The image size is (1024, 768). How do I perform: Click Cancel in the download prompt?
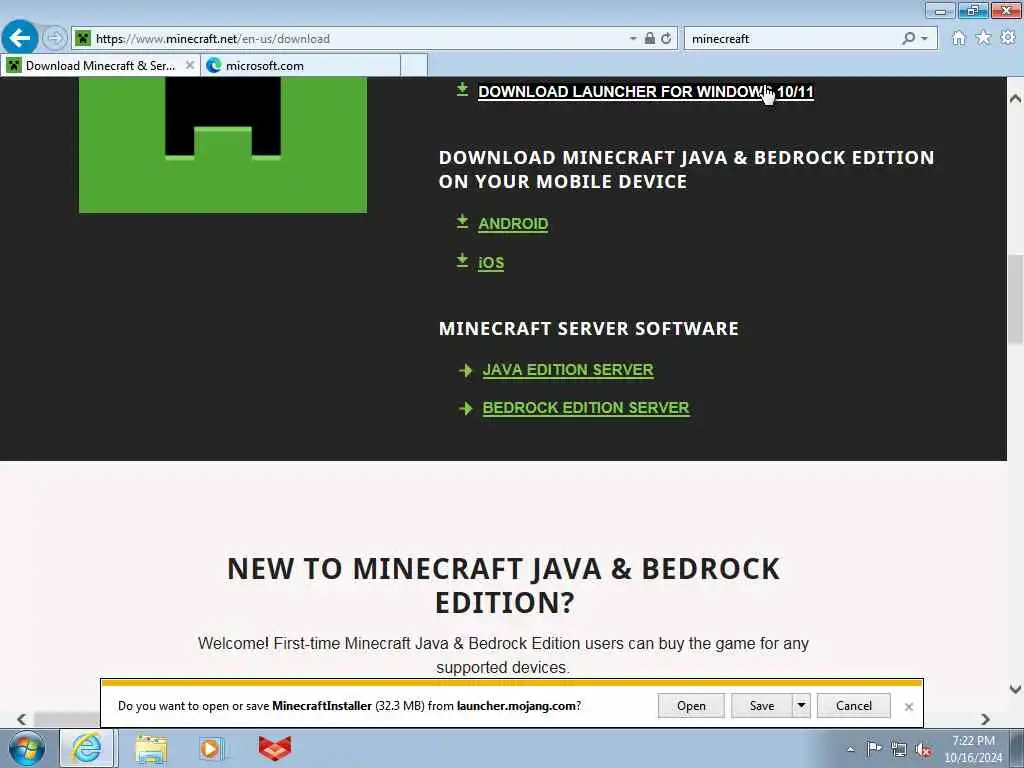(x=854, y=706)
